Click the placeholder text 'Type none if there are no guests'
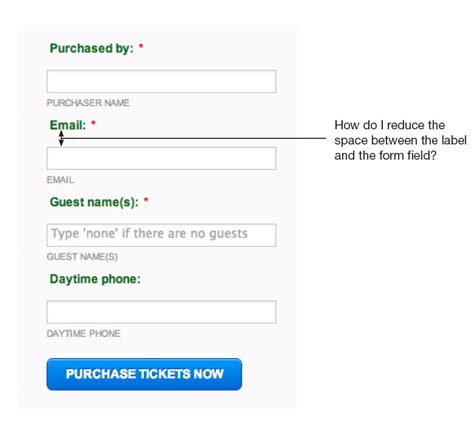 coord(149,234)
